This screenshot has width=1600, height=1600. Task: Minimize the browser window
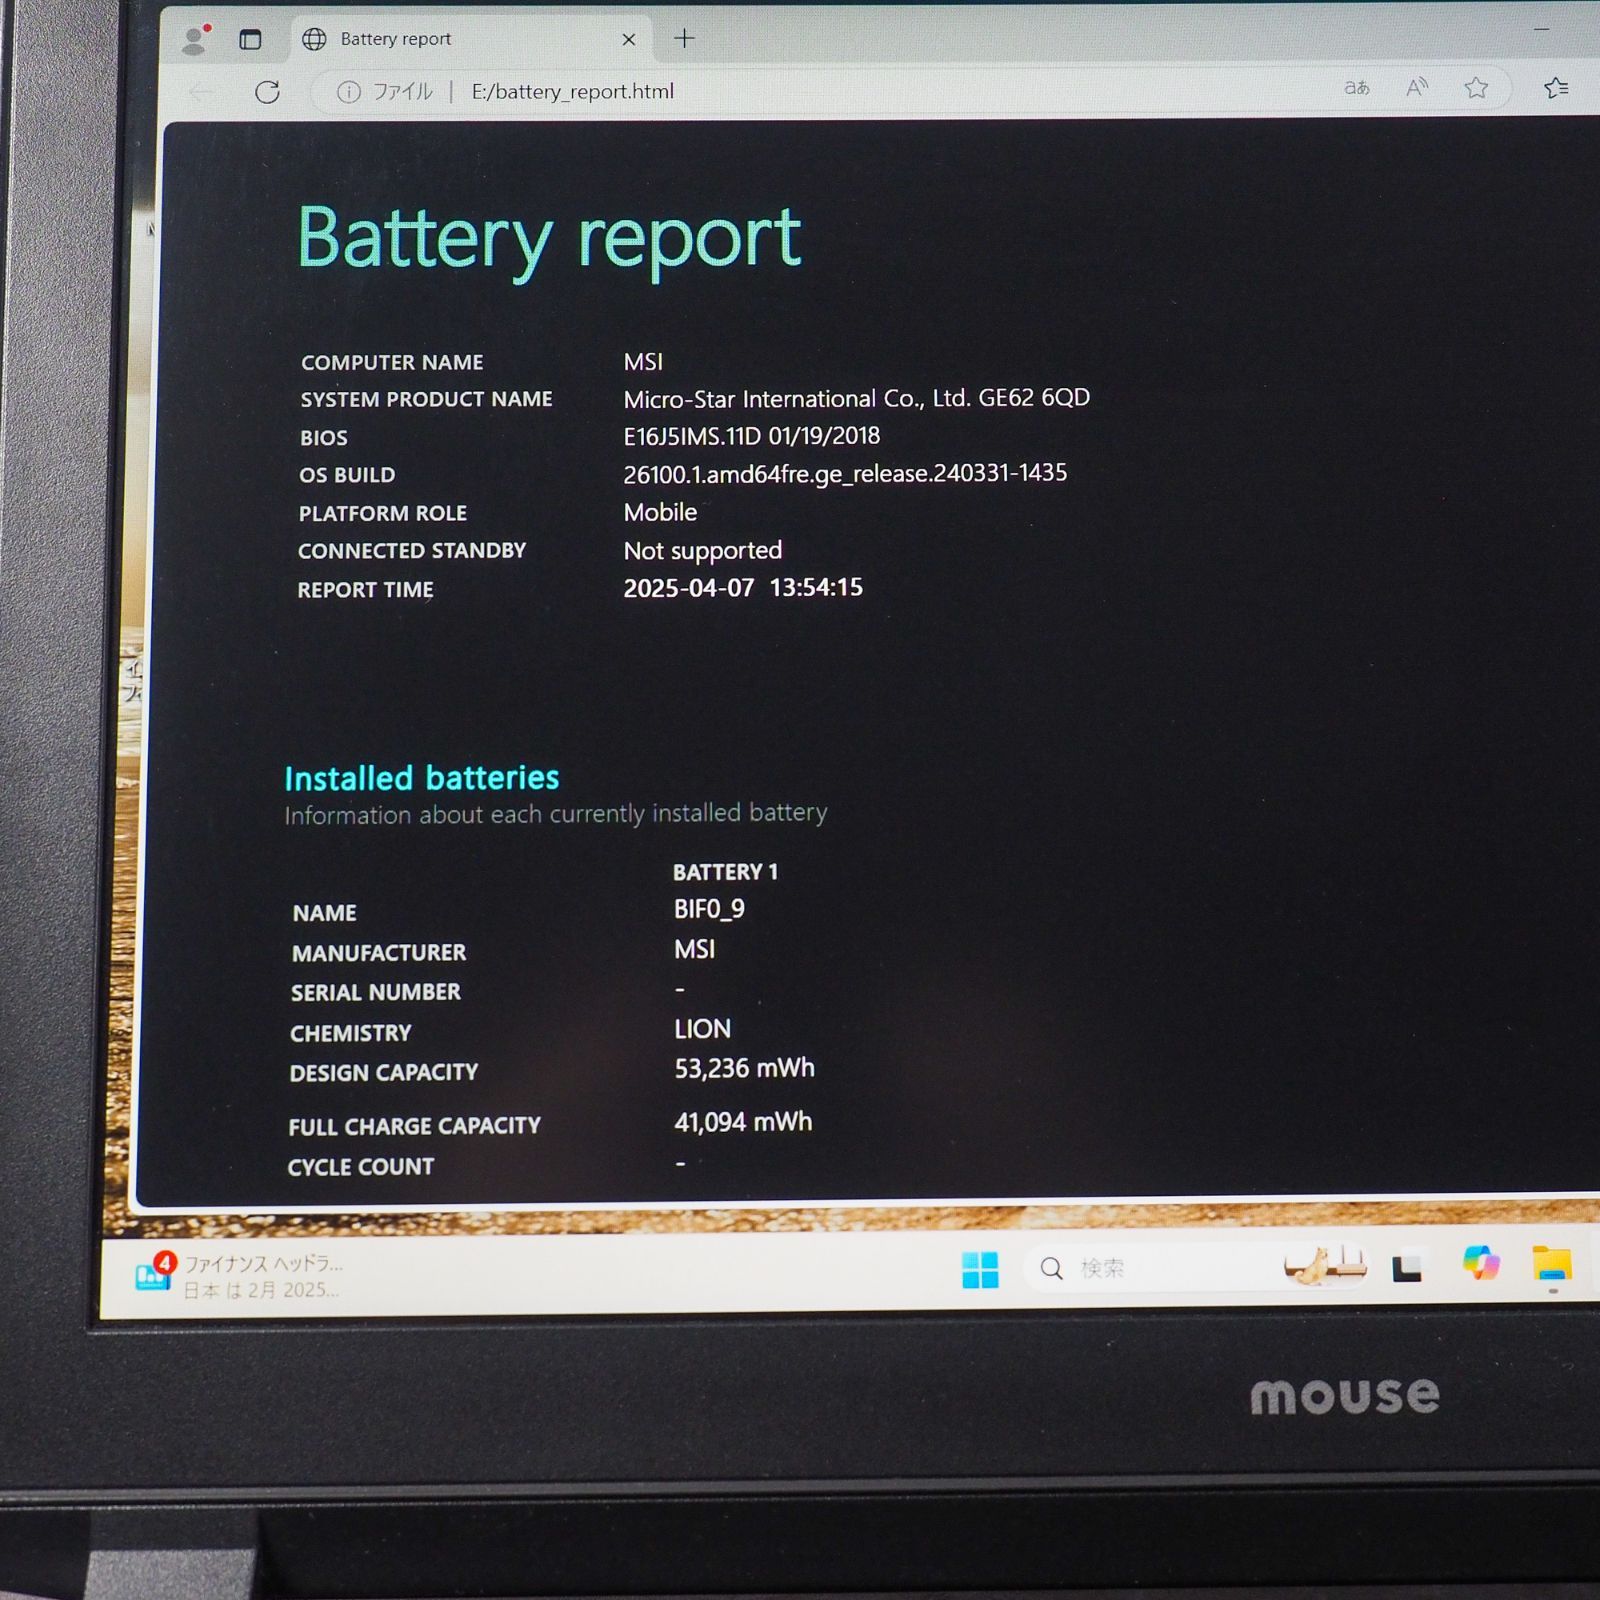(x=1541, y=30)
